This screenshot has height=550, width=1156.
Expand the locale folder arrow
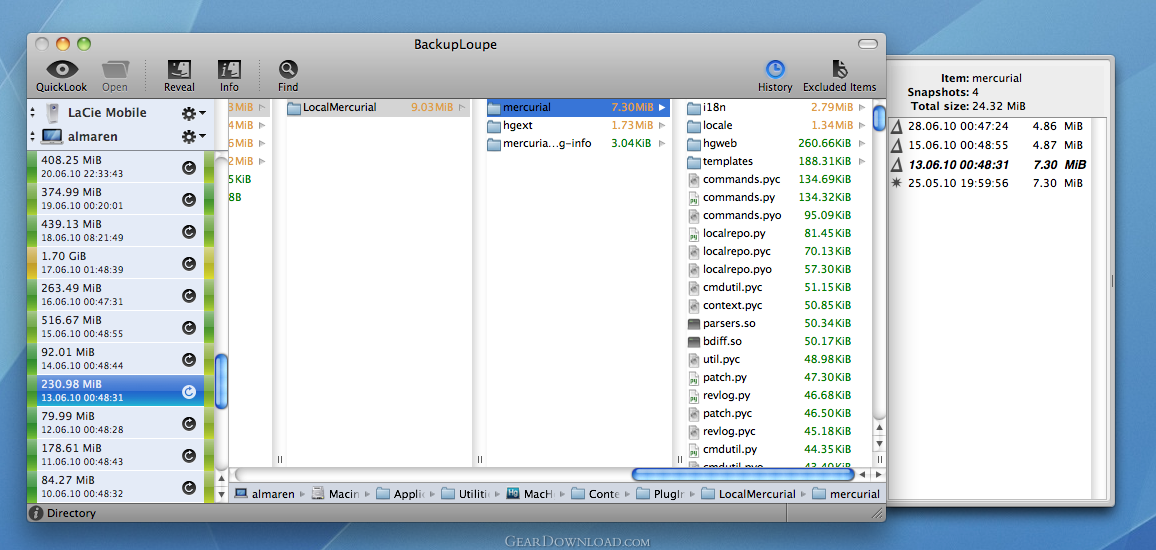coord(863,125)
